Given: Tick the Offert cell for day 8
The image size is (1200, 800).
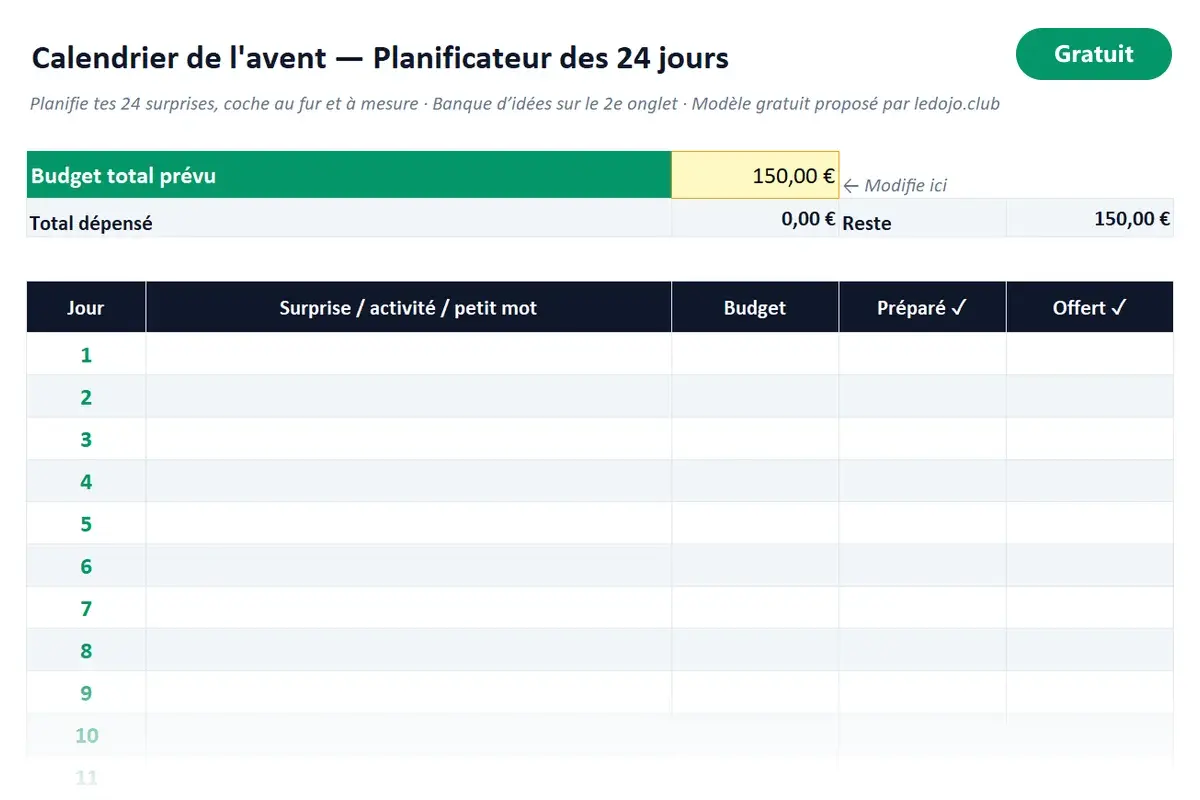Looking at the screenshot, I should [1090, 650].
